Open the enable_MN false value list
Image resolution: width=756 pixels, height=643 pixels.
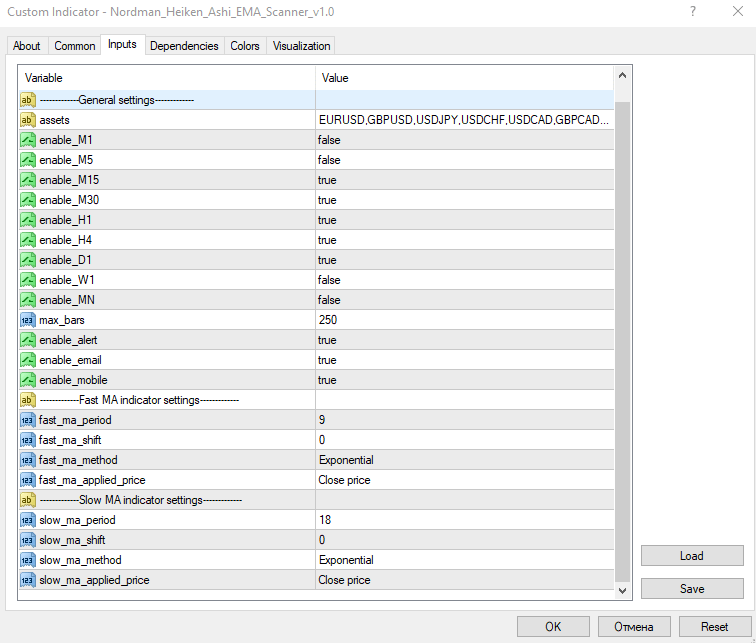pyautogui.click(x=465, y=300)
